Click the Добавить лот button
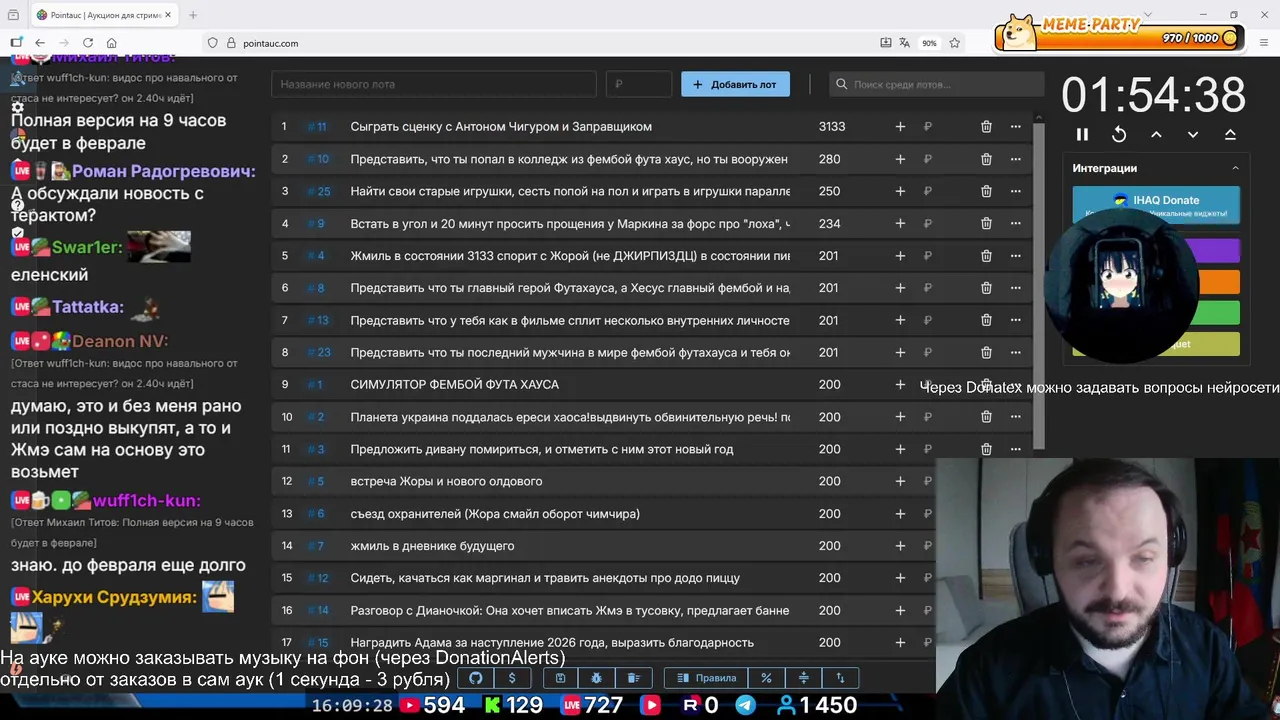Image resolution: width=1280 pixels, height=720 pixels. coord(735,85)
